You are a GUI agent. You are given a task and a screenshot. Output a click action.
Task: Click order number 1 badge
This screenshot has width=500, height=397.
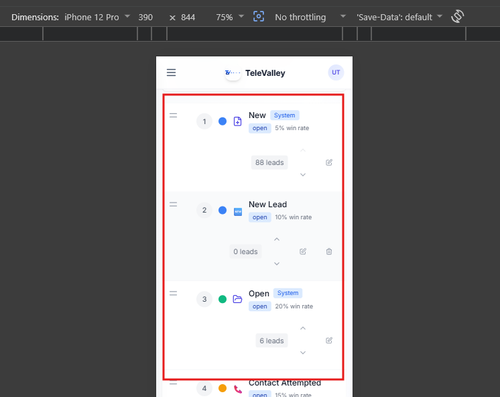[x=204, y=121]
